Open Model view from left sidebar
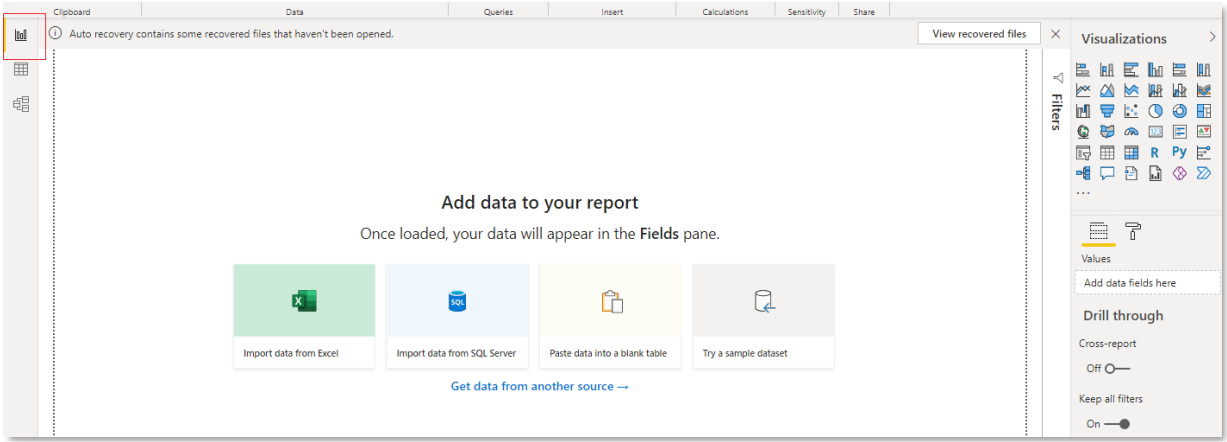 (x=21, y=103)
